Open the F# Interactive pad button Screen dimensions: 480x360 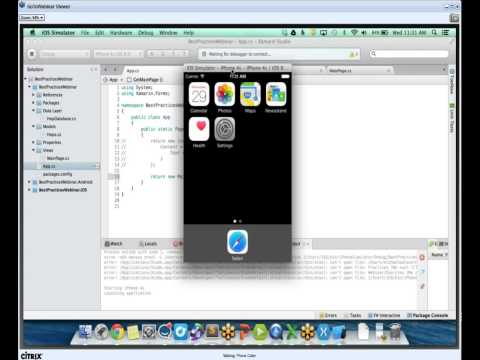click(x=384, y=315)
